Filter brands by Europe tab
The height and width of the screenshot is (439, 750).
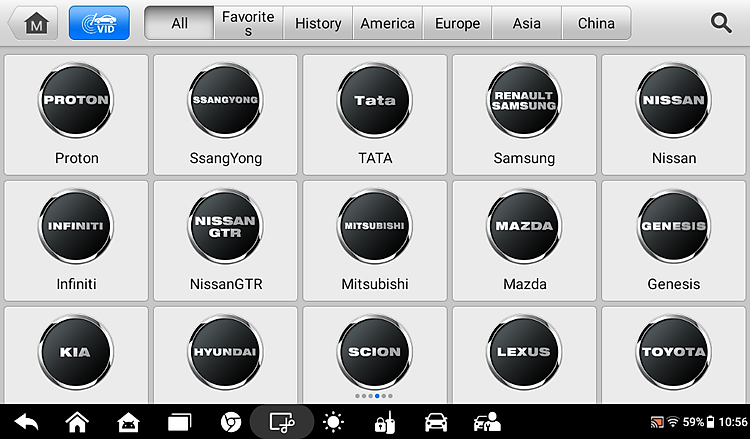(457, 23)
